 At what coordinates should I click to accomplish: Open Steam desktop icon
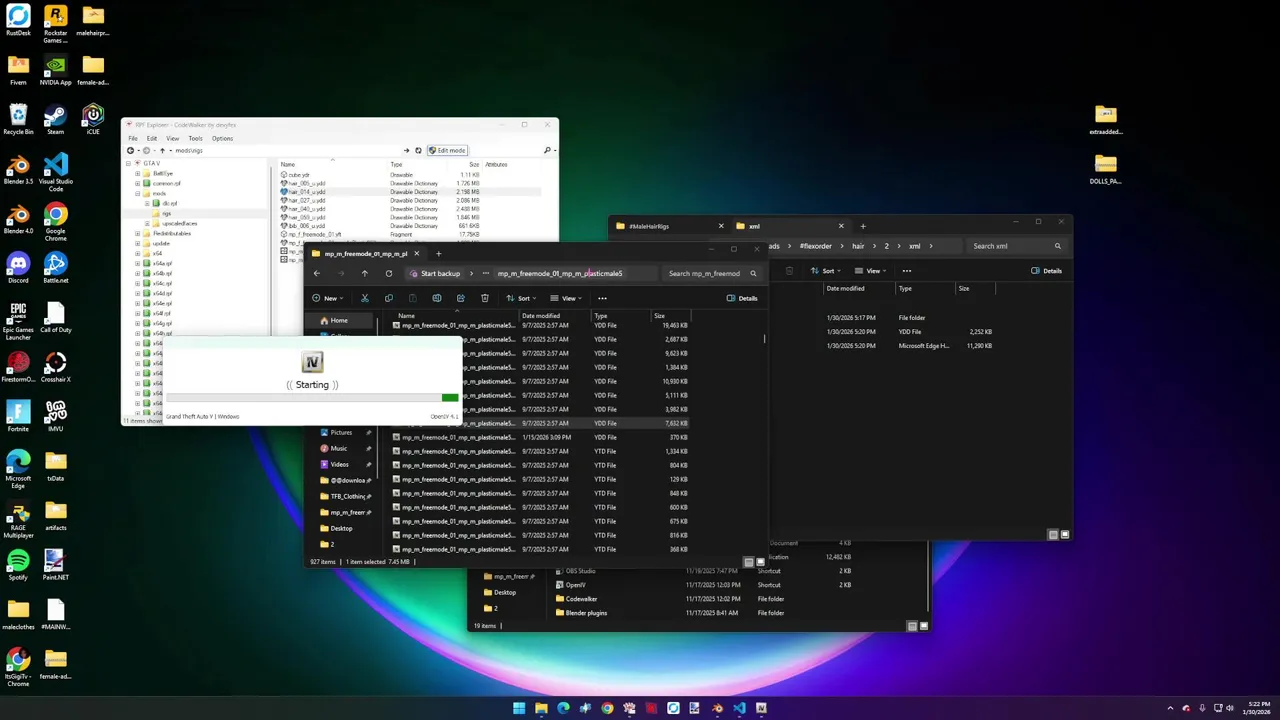point(56,118)
